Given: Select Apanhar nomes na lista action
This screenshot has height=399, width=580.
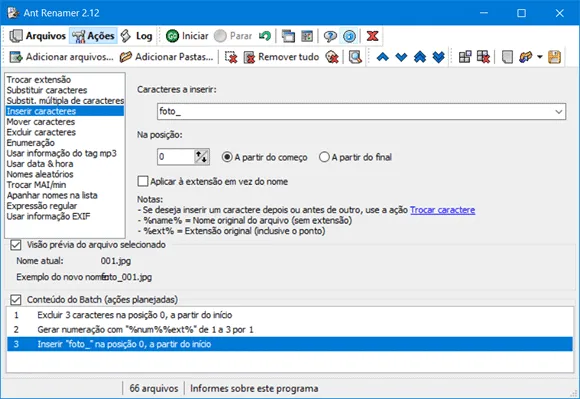Looking at the screenshot, I should (65, 195).
